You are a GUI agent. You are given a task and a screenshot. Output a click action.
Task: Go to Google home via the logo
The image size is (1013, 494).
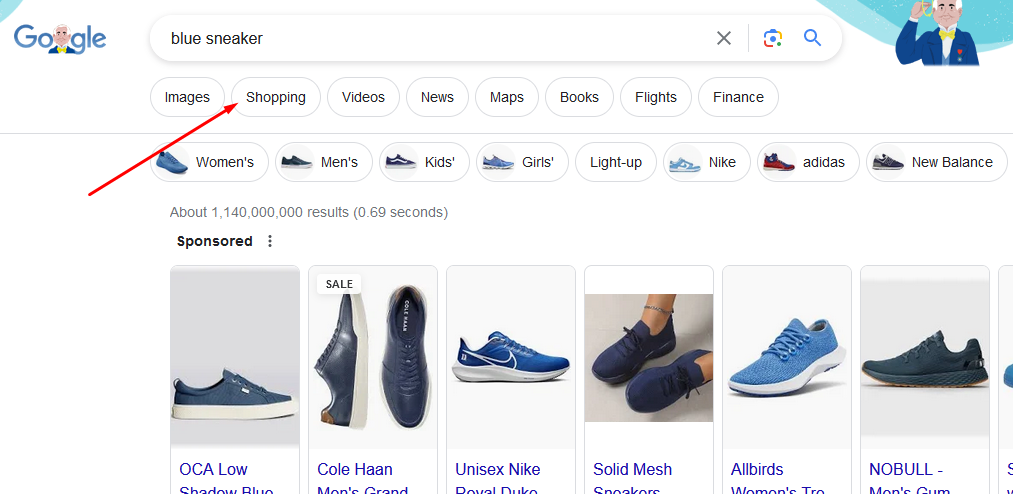[x=60, y=38]
